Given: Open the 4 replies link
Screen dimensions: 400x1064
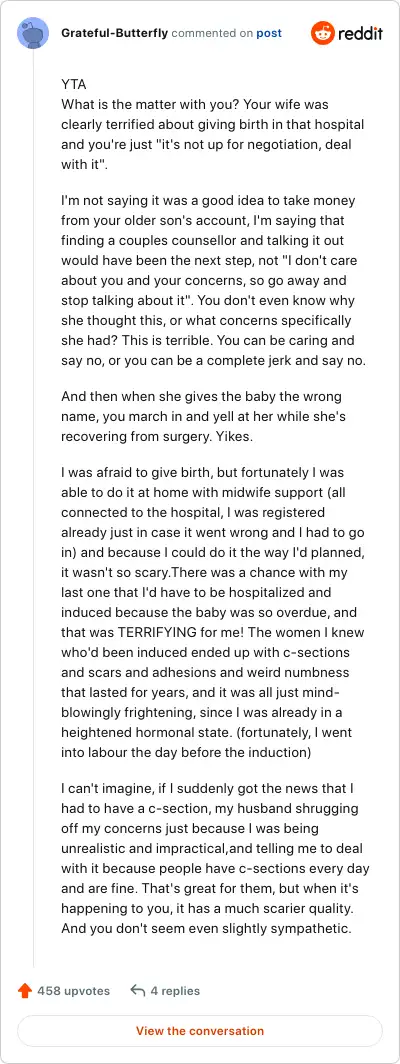Looking at the screenshot, I should [175, 991].
